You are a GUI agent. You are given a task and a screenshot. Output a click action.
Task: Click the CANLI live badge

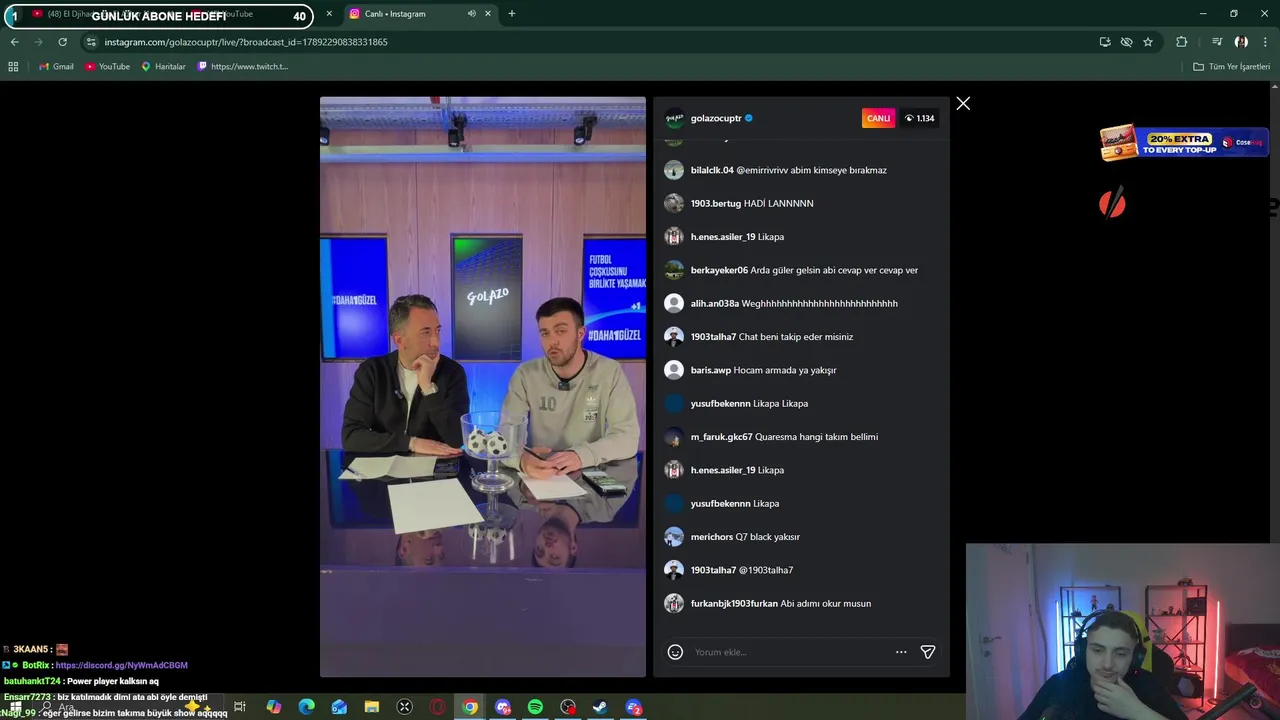pyautogui.click(x=878, y=118)
